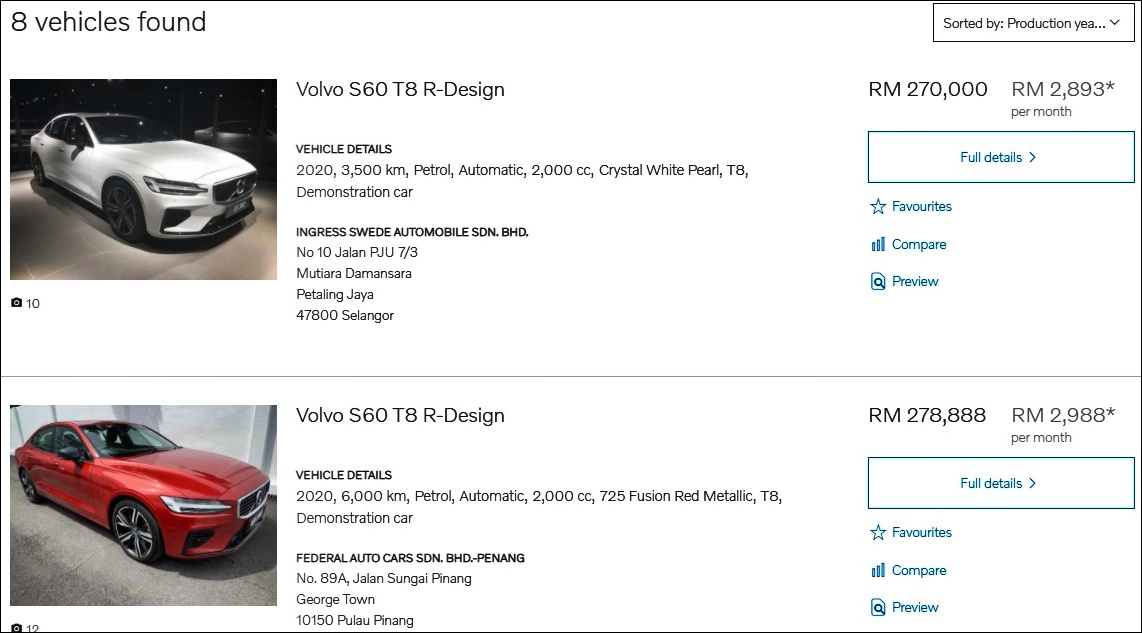Image resolution: width=1142 pixels, height=633 pixels.
Task: Open first Volvo S60 T8 R-Design title
Action: coord(400,90)
